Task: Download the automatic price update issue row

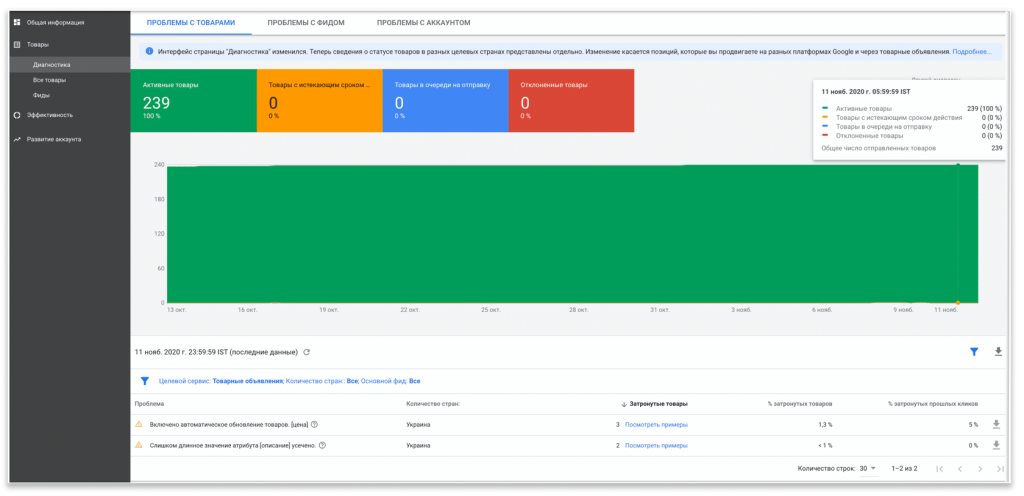Action: [996, 424]
